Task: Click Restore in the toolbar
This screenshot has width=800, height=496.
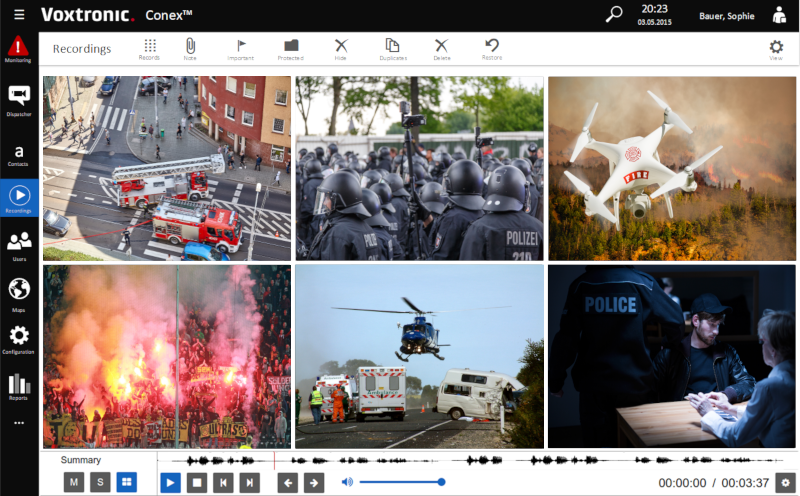Action: tap(492, 49)
